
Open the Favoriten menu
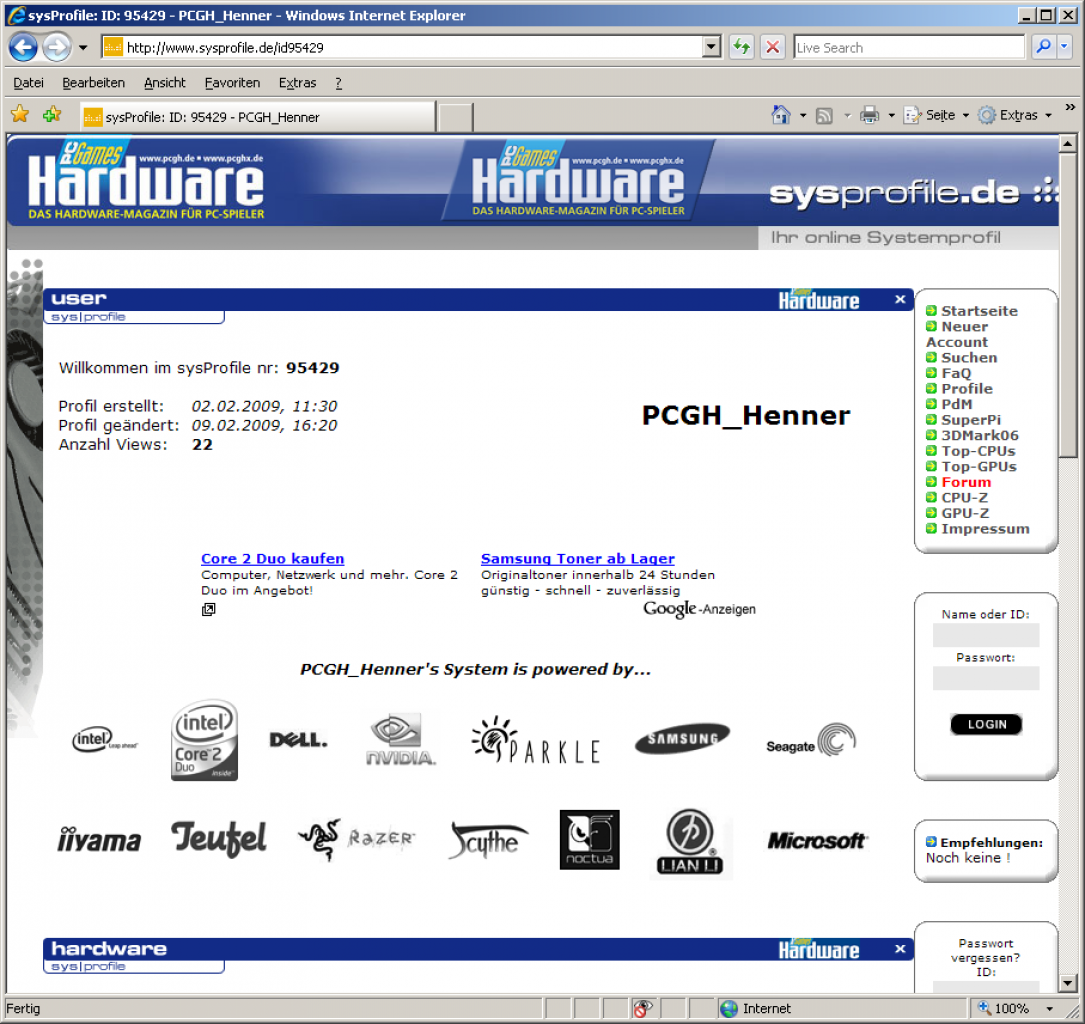pyautogui.click(x=232, y=82)
